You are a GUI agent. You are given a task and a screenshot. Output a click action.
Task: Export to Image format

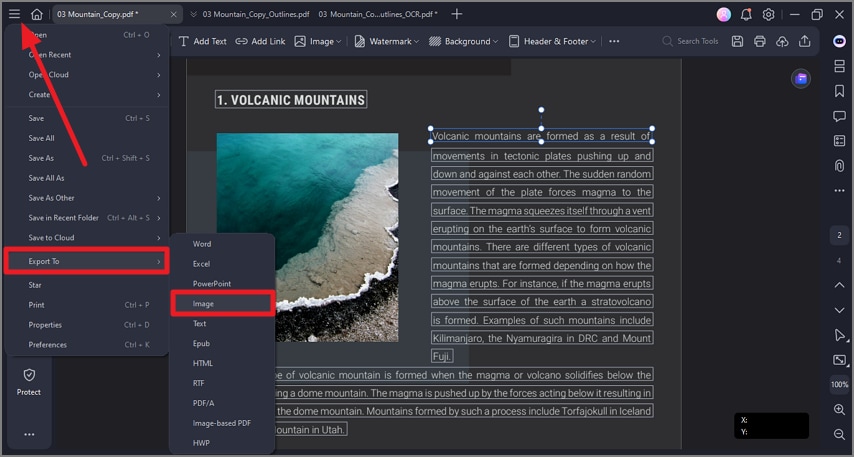click(x=222, y=304)
